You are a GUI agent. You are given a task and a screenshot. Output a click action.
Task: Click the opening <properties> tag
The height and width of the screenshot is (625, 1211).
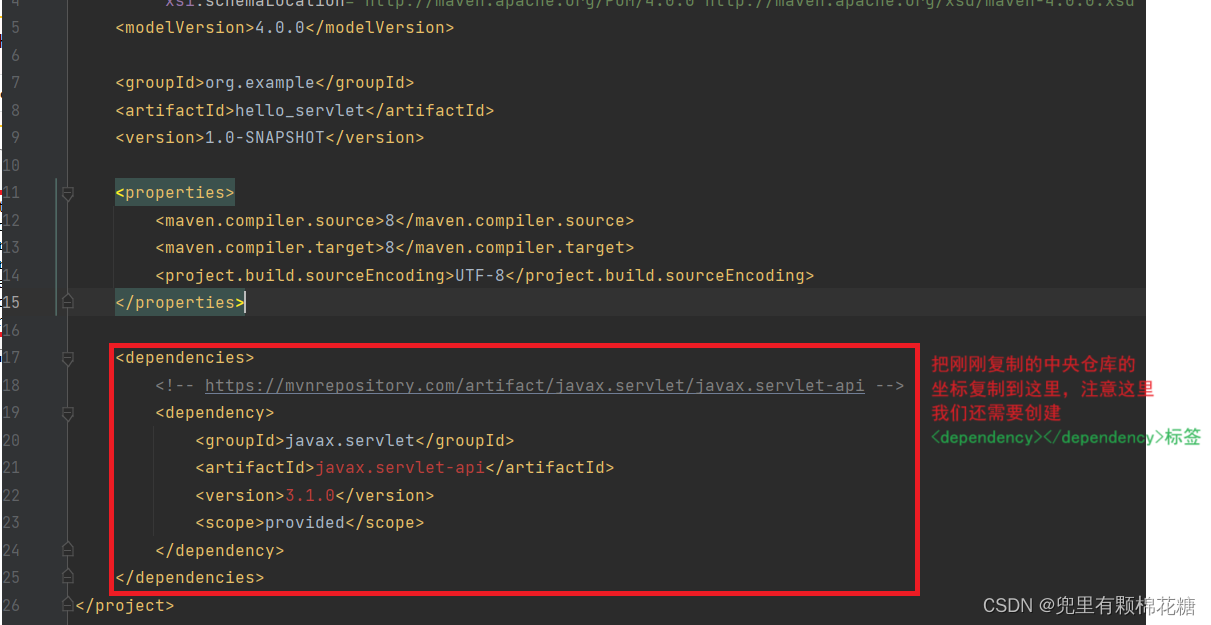tap(175, 193)
